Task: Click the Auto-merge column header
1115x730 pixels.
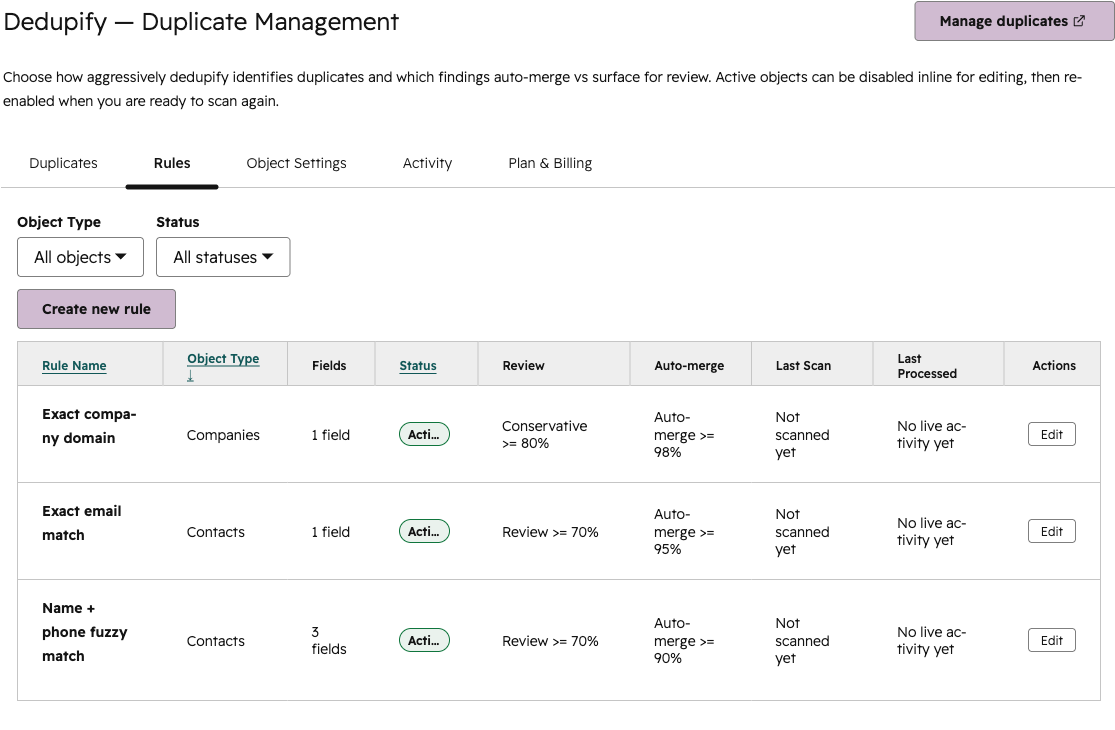Action: [689, 365]
